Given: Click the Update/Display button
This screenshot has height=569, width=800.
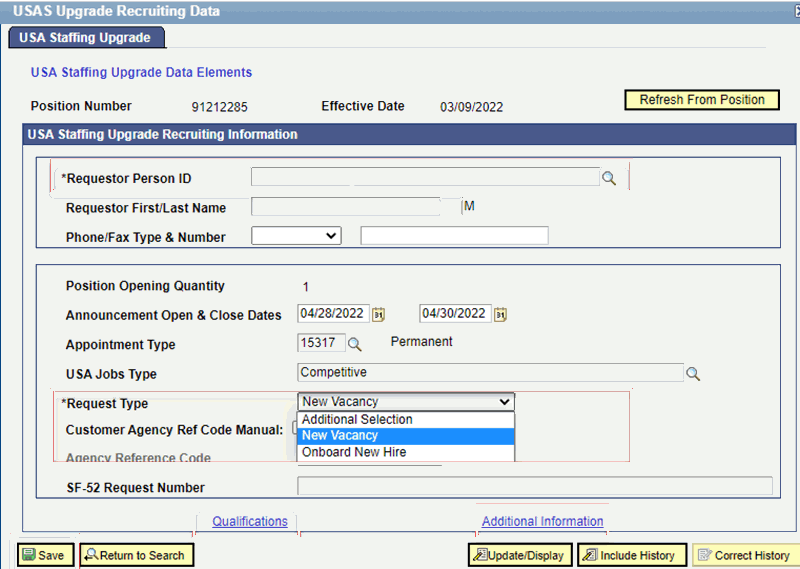Looking at the screenshot, I should [x=520, y=555].
